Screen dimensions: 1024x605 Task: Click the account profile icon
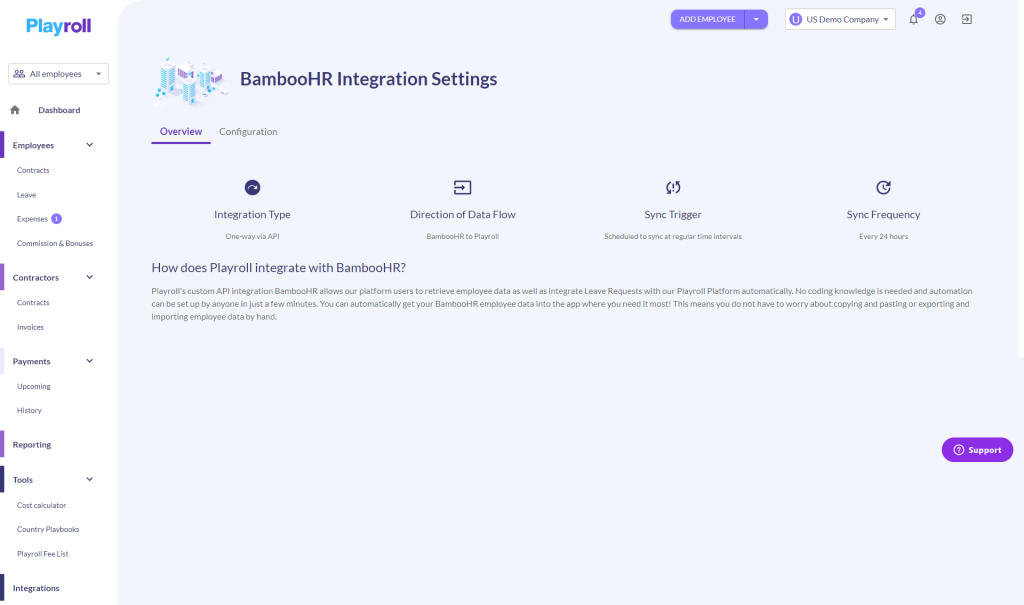939,18
